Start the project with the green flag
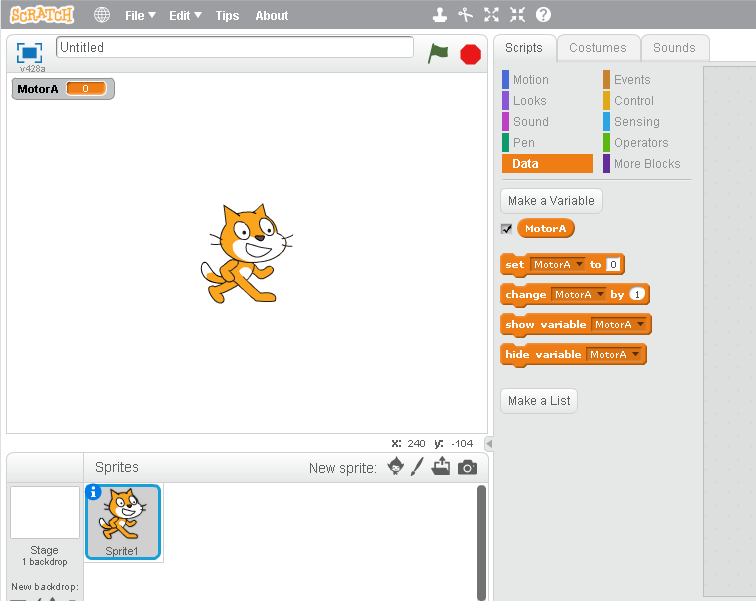This screenshot has height=601, width=756. (x=438, y=53)
